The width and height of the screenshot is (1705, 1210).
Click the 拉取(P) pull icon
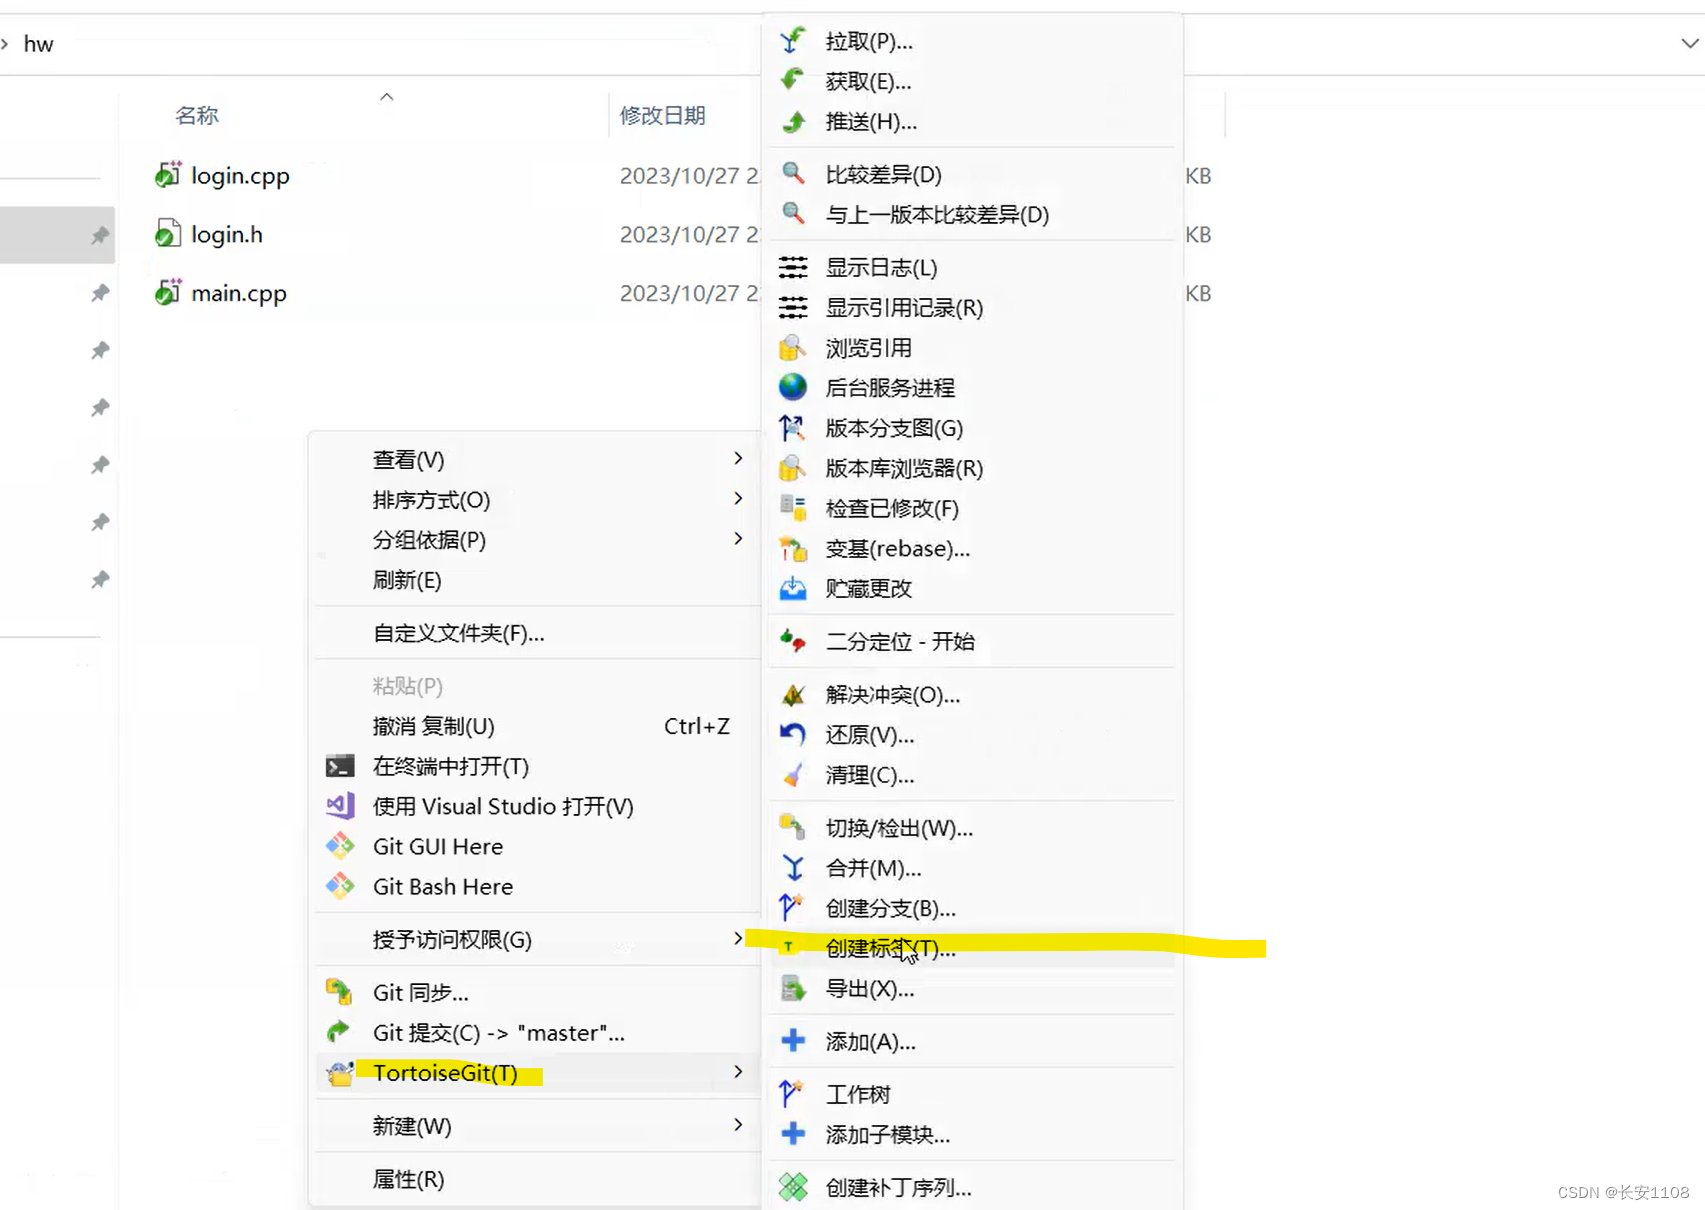coord(793,40)
